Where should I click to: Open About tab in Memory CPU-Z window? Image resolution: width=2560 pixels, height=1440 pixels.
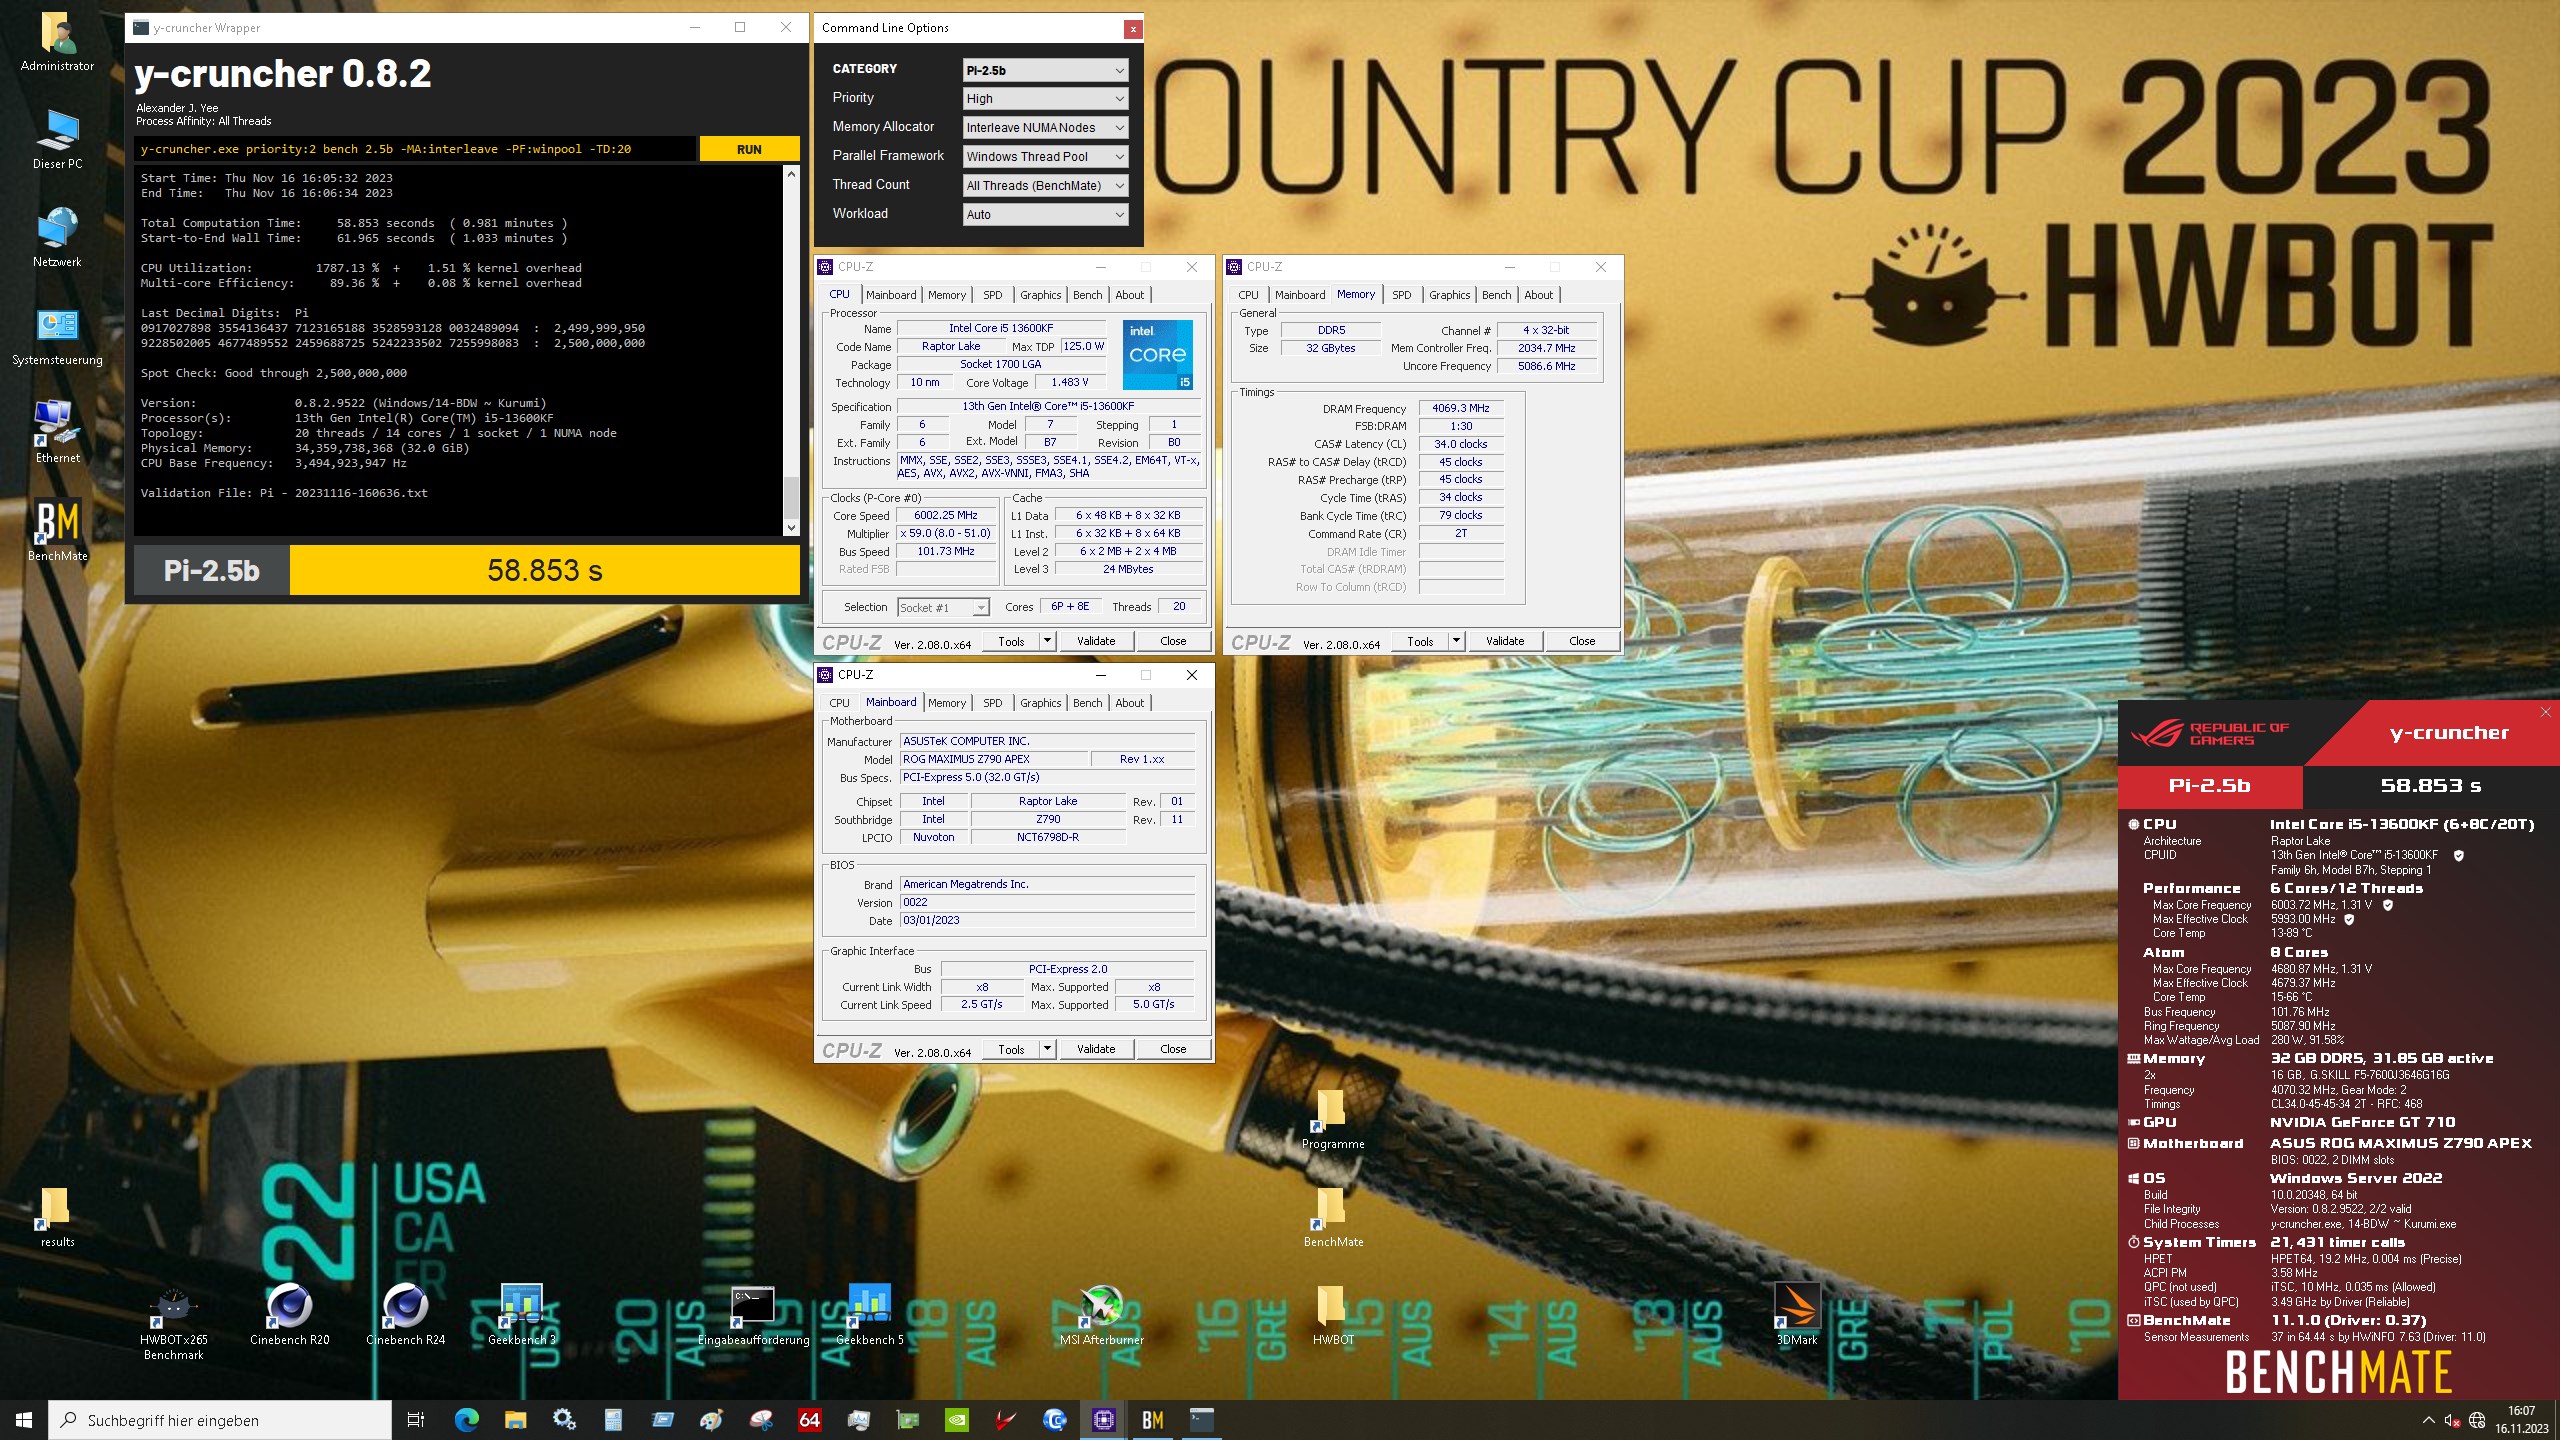coord(1538,295)
